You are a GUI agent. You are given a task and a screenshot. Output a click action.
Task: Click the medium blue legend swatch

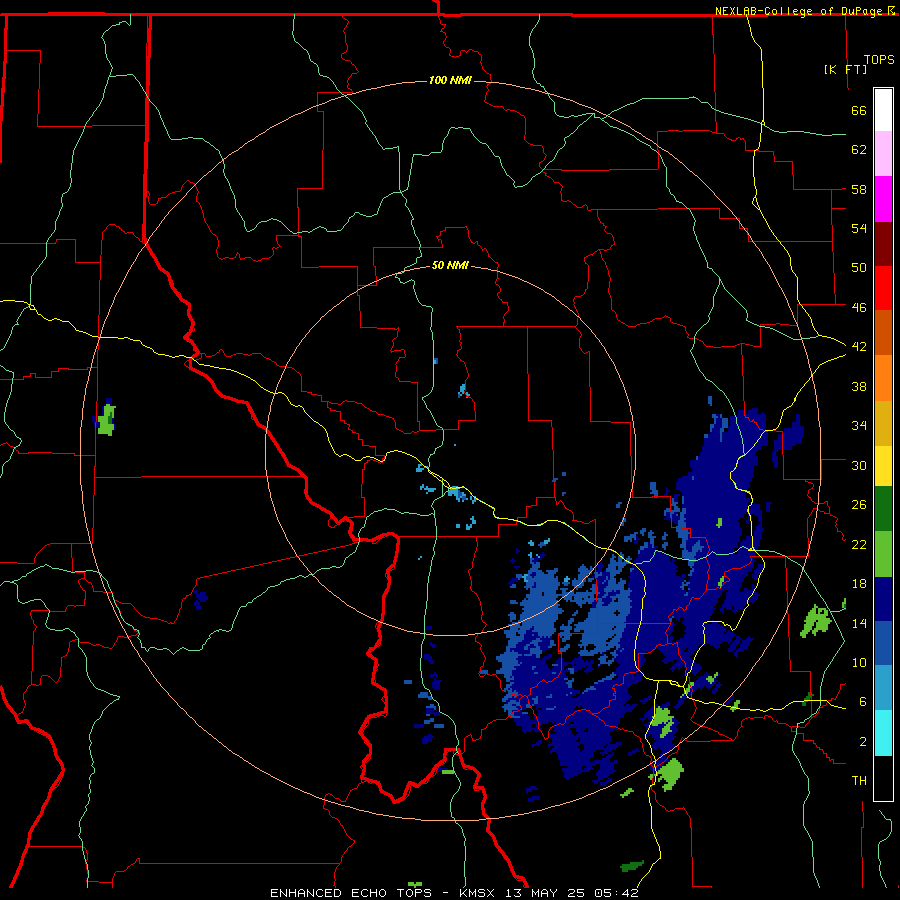(883, 643)
